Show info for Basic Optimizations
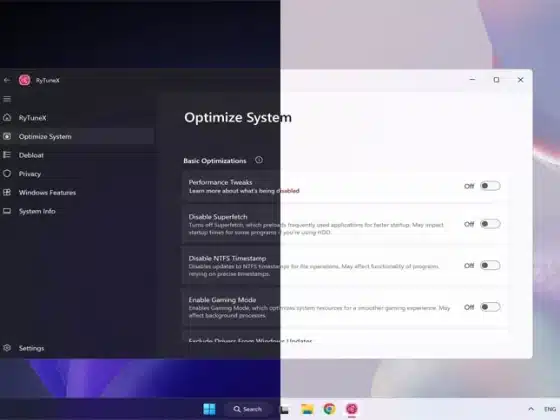 259,160
